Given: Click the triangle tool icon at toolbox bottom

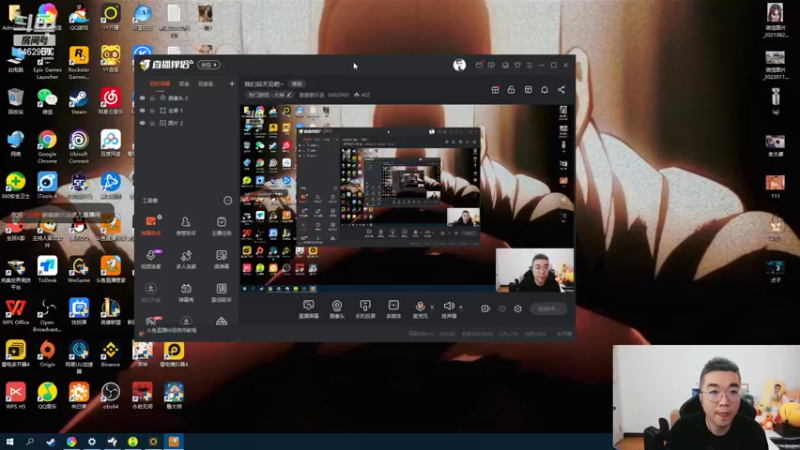Looking at the screenshot, I should click(x=221, y=321).
